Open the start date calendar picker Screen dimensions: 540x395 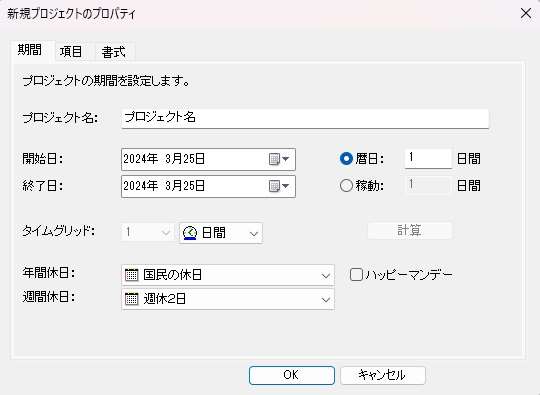pyautogui.click(x=279, y=159)
